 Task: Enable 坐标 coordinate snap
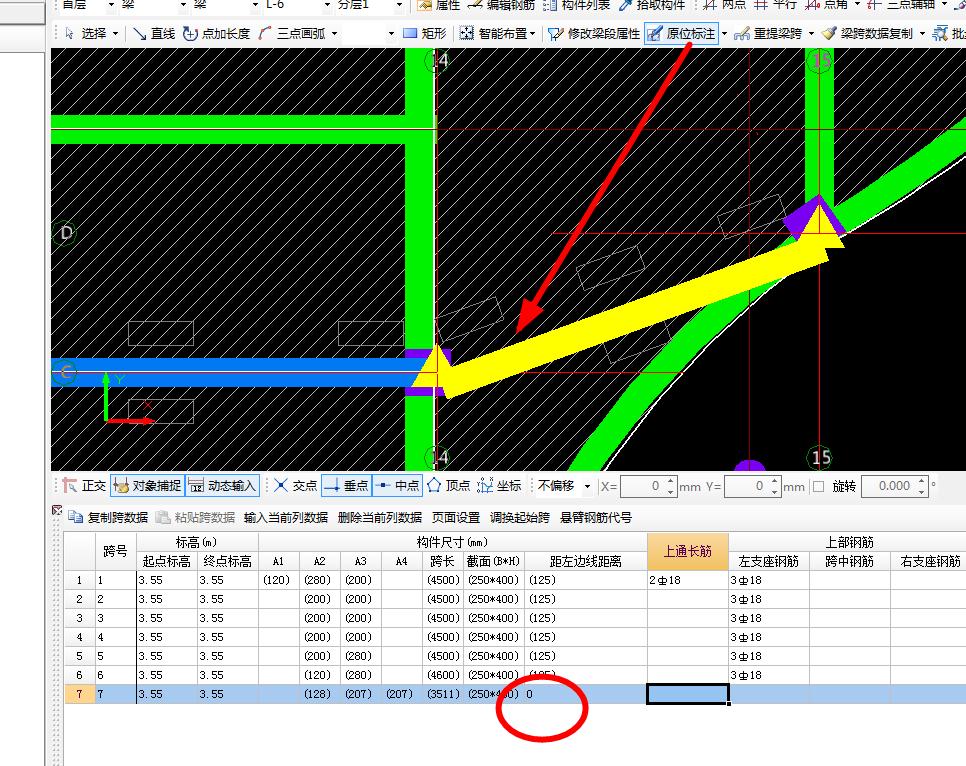click(x=500, y=486)
